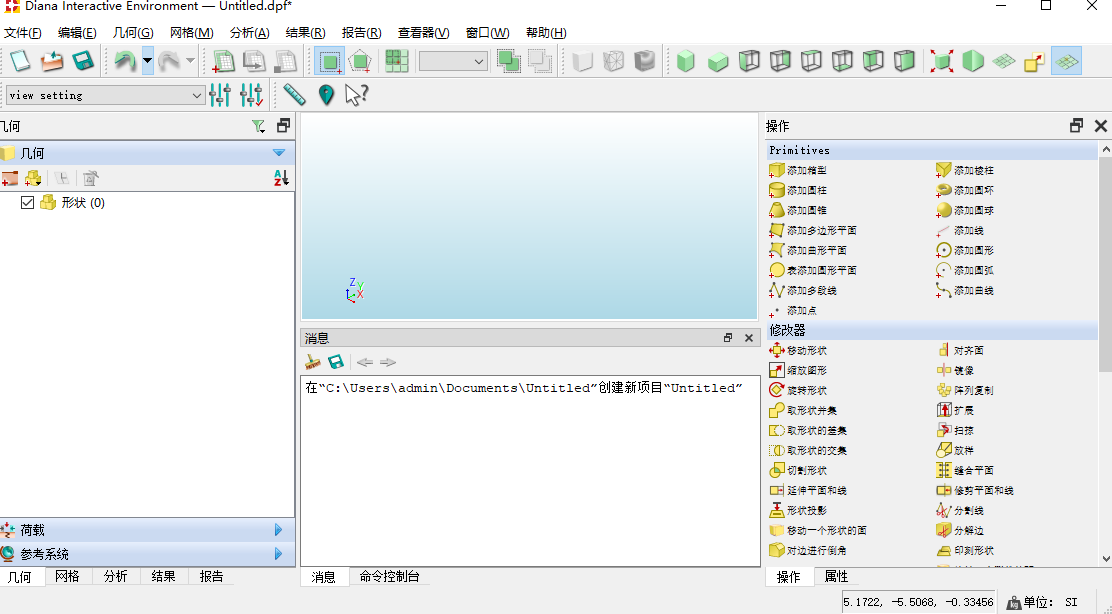The height and width of the screenshot is (614, 1112).
Task: Click 取形状并集 modifier
Action: pos(804,411)
